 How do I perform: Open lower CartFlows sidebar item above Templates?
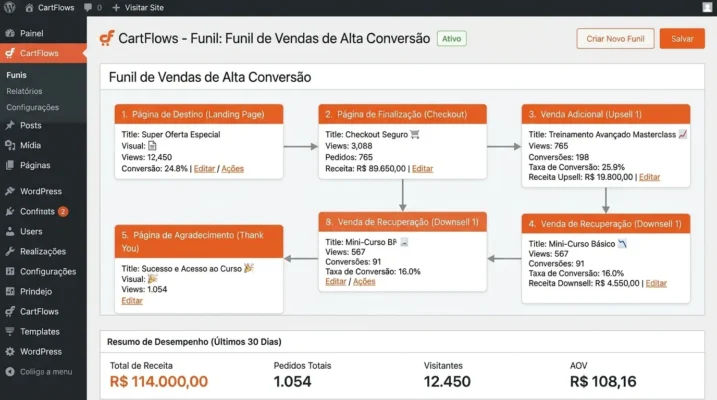click(x=43, y=312)
